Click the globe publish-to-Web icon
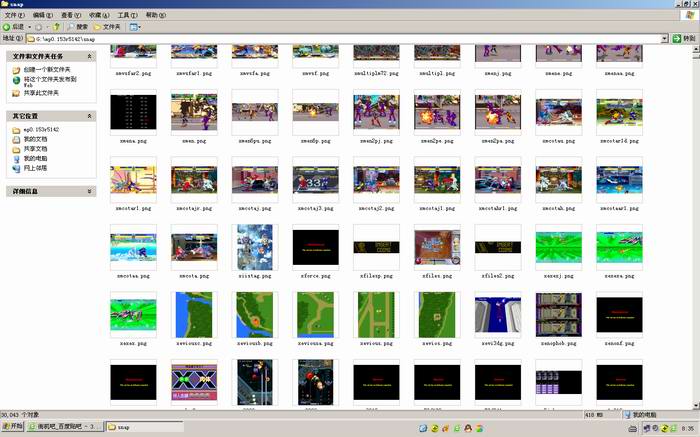This screenshot has height=437, width=700. 16,80
